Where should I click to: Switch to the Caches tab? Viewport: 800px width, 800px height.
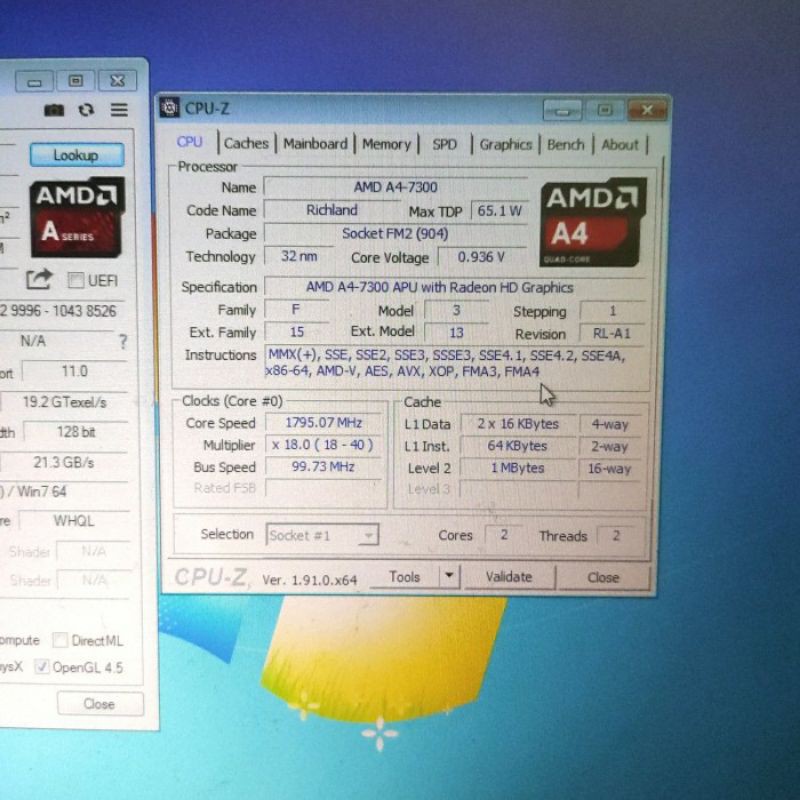[x=246, y=143]
